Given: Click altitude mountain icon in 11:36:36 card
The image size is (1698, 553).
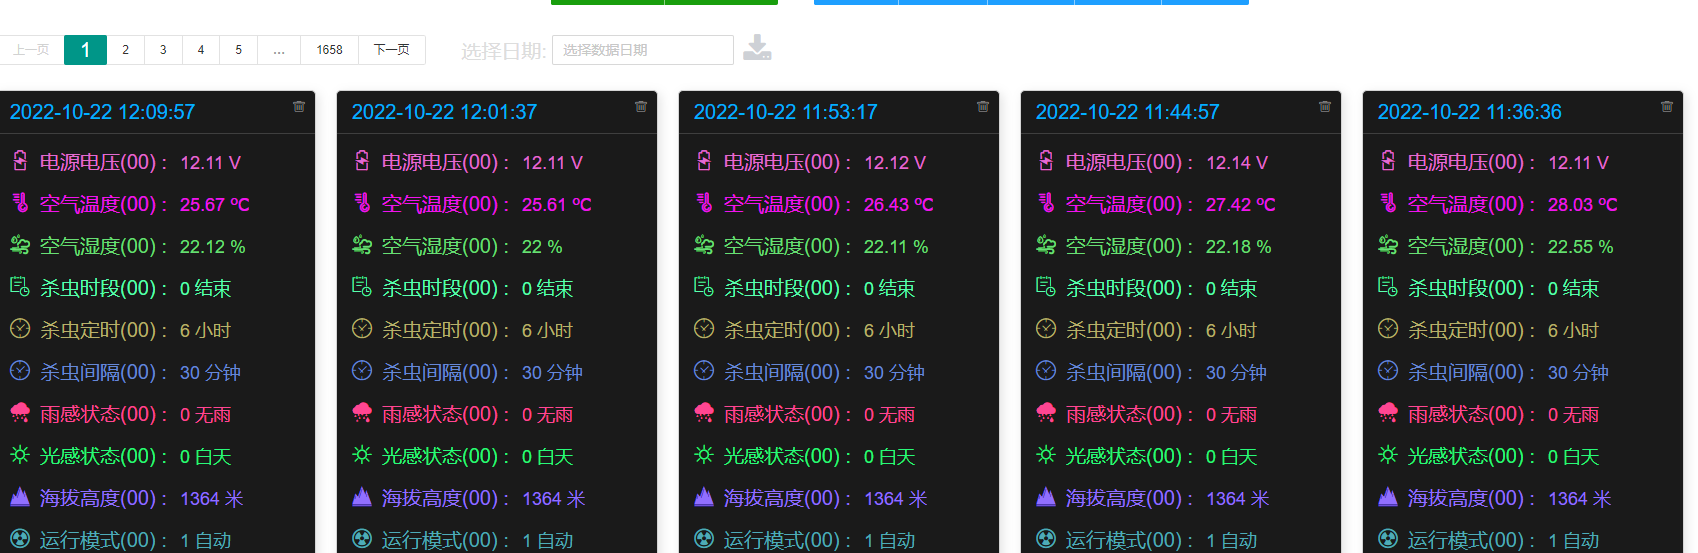Looking at the screenshot, I should click(1388, 497).
